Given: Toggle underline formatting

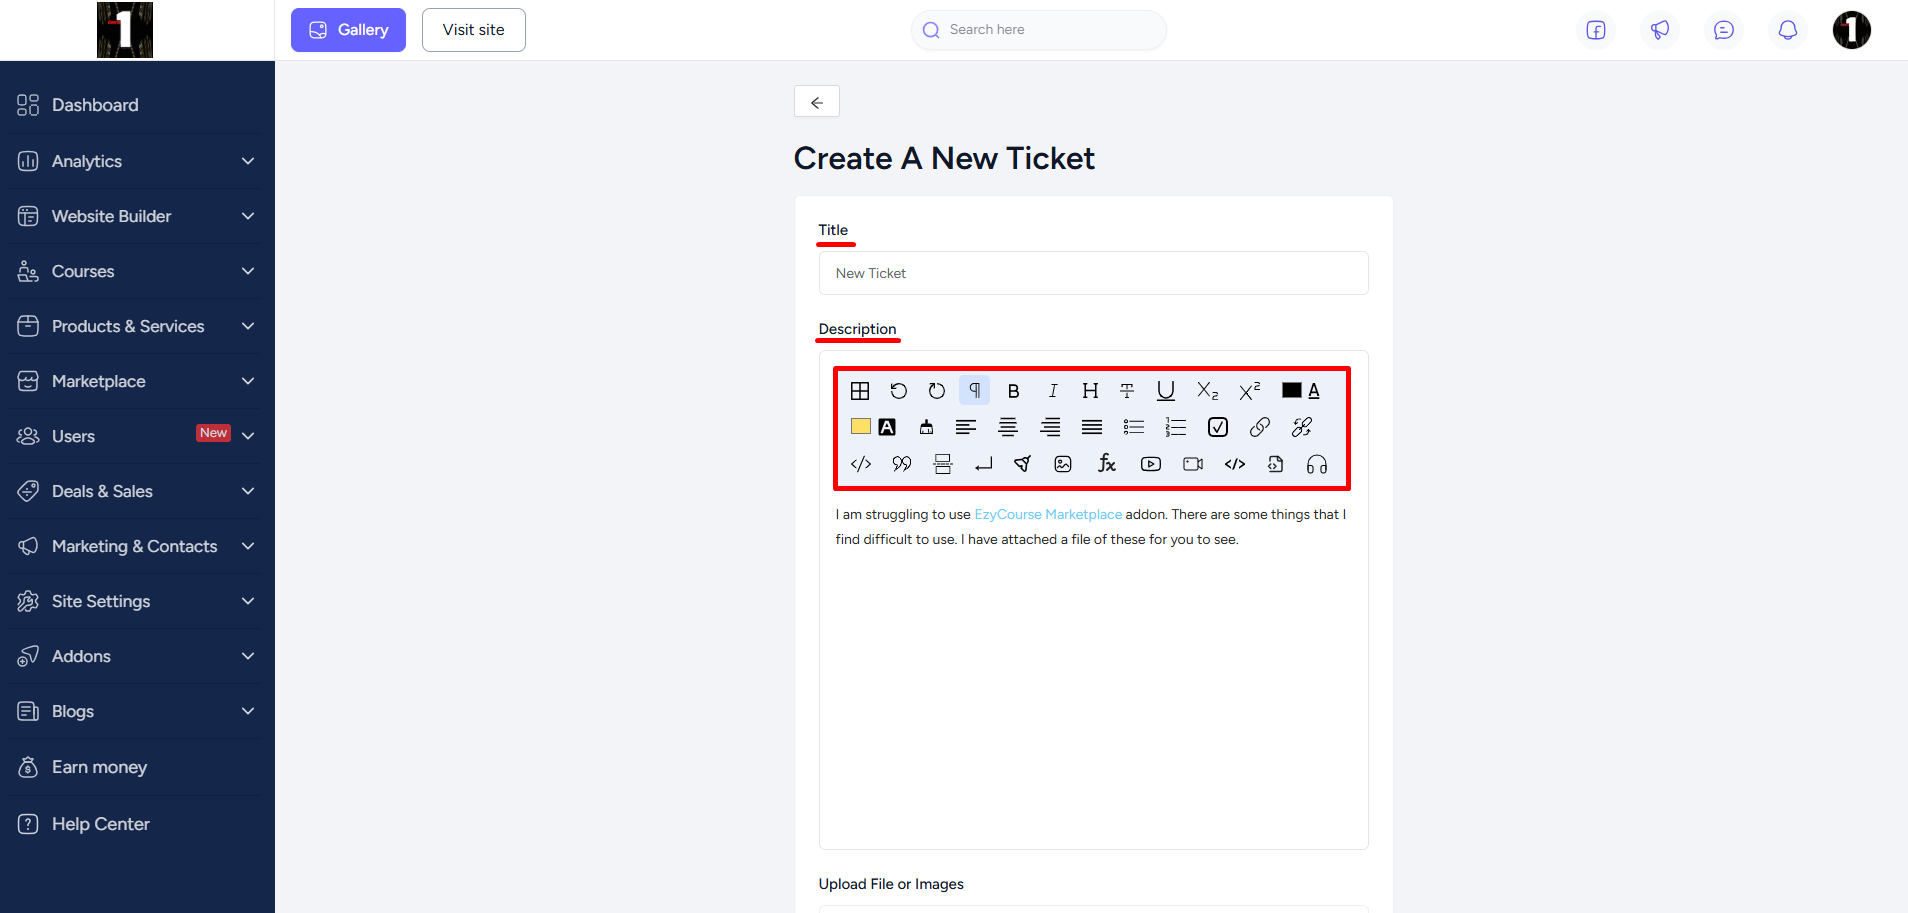Looking at the screenshot, I should (1165, 391).
